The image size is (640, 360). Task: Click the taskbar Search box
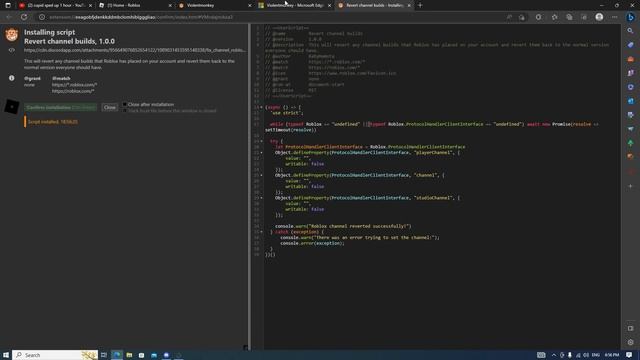tap(55, 355)
